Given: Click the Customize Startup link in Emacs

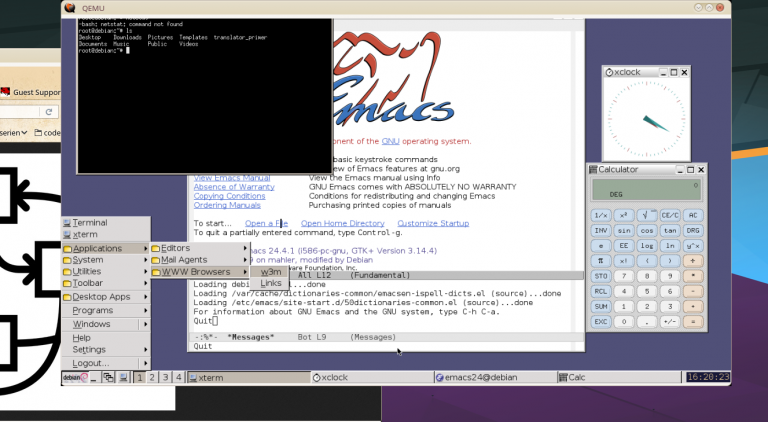Looking at the screenshot, I should [433, 223].
